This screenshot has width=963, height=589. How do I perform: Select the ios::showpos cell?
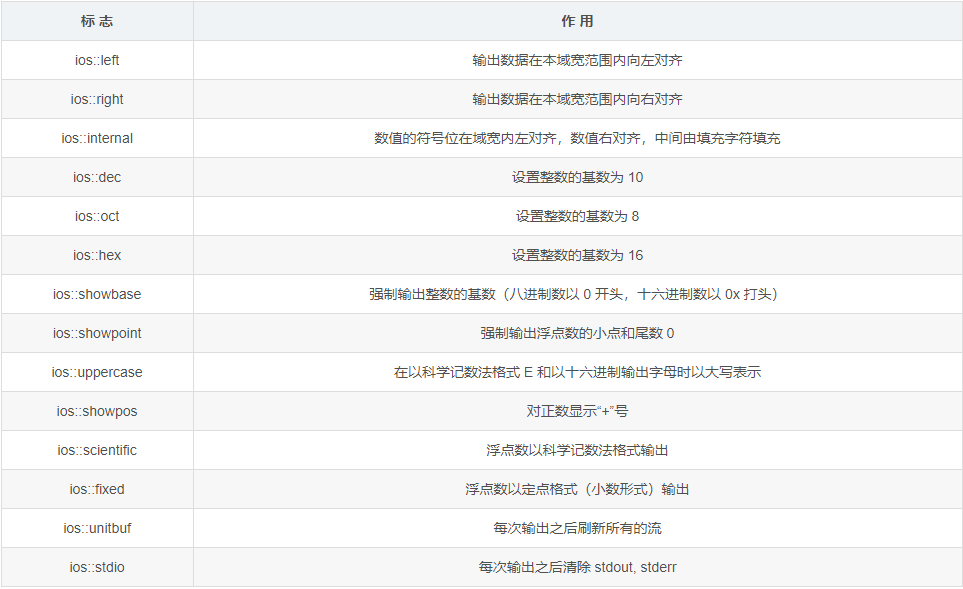(x=97, y=411)
